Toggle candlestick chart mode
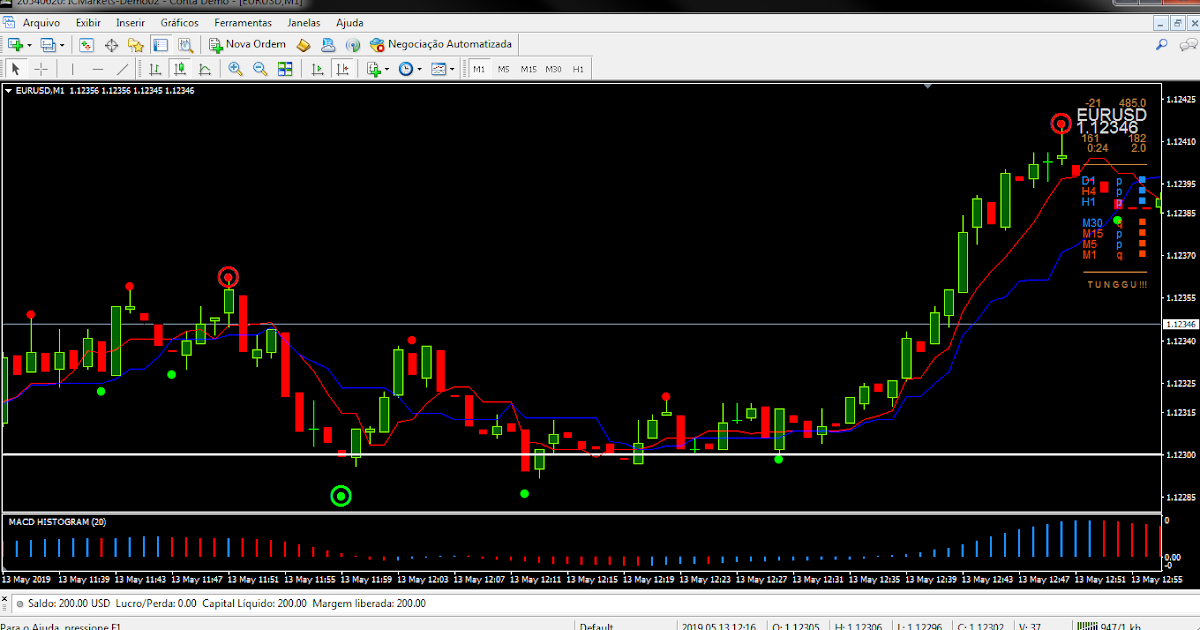This screenshot has height=630, width=1200. (180, 69)
